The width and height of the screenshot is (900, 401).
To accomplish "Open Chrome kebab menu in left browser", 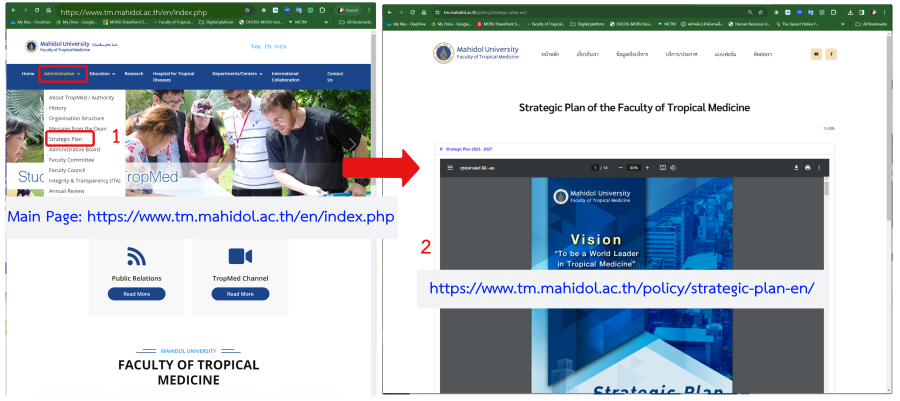I will pos(369,10).
